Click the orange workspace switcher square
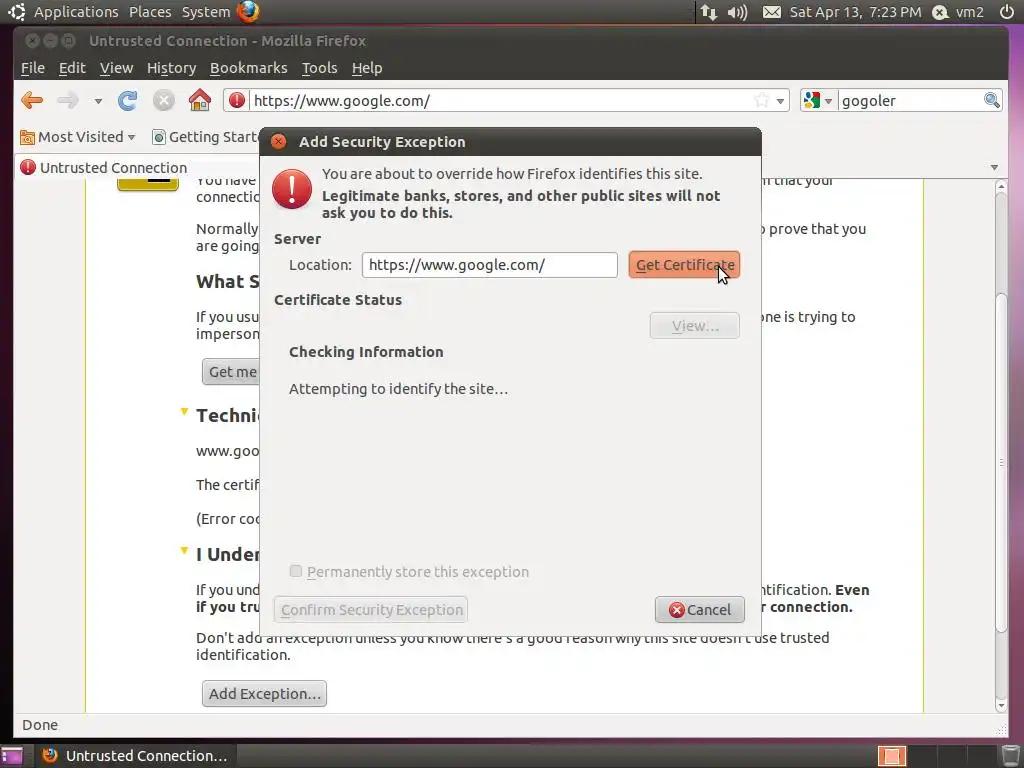The image size is (1024, 768). [892, 756]
